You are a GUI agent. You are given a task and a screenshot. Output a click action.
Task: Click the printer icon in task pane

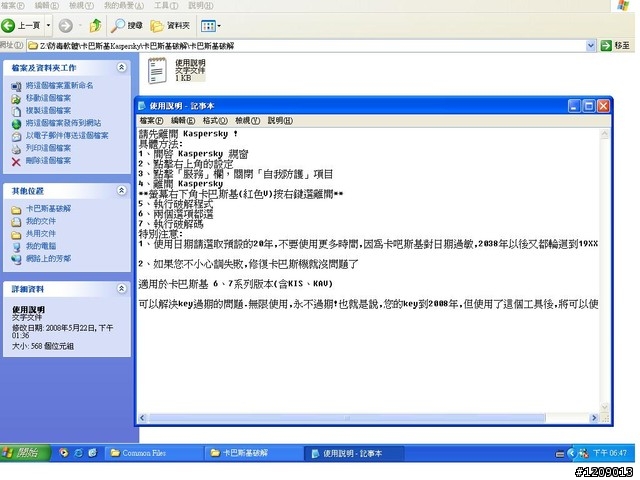click(16, 149)
